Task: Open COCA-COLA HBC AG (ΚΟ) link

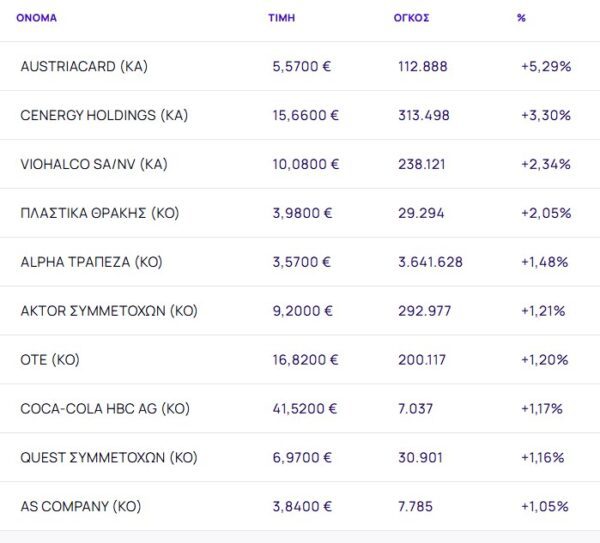Action: [105, 409]
